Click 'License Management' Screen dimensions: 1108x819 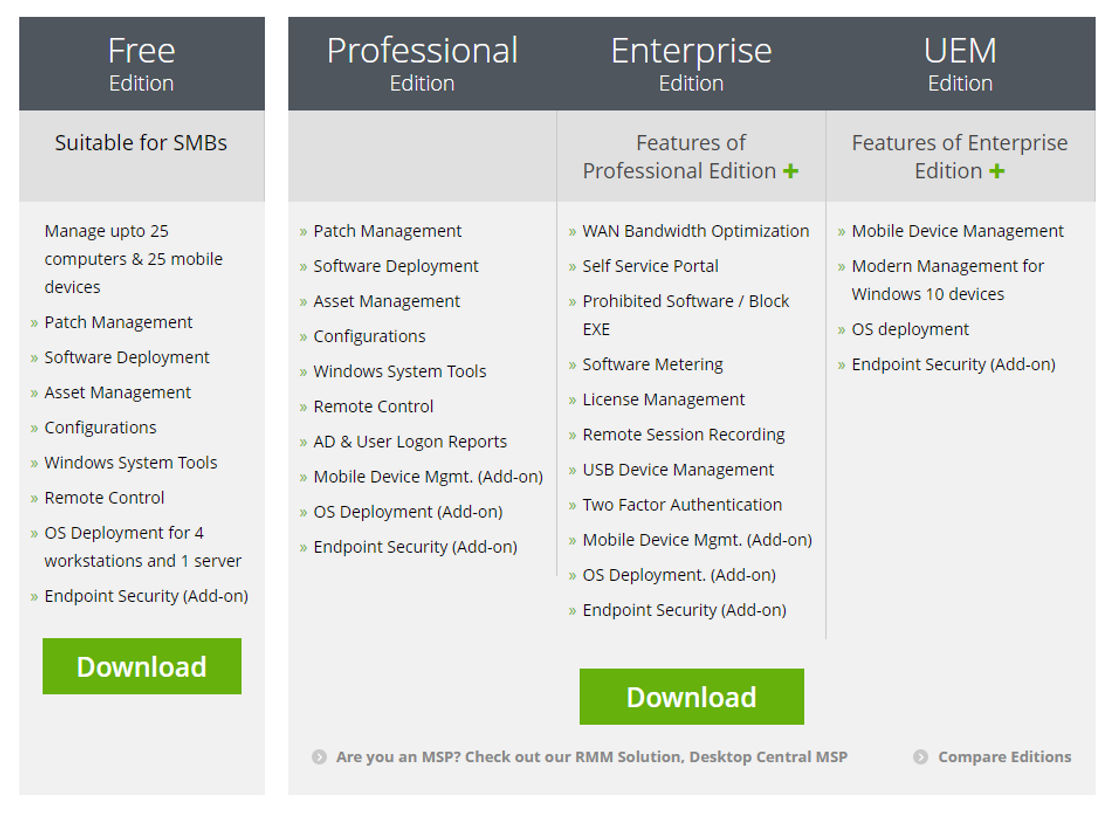[664, 399]
